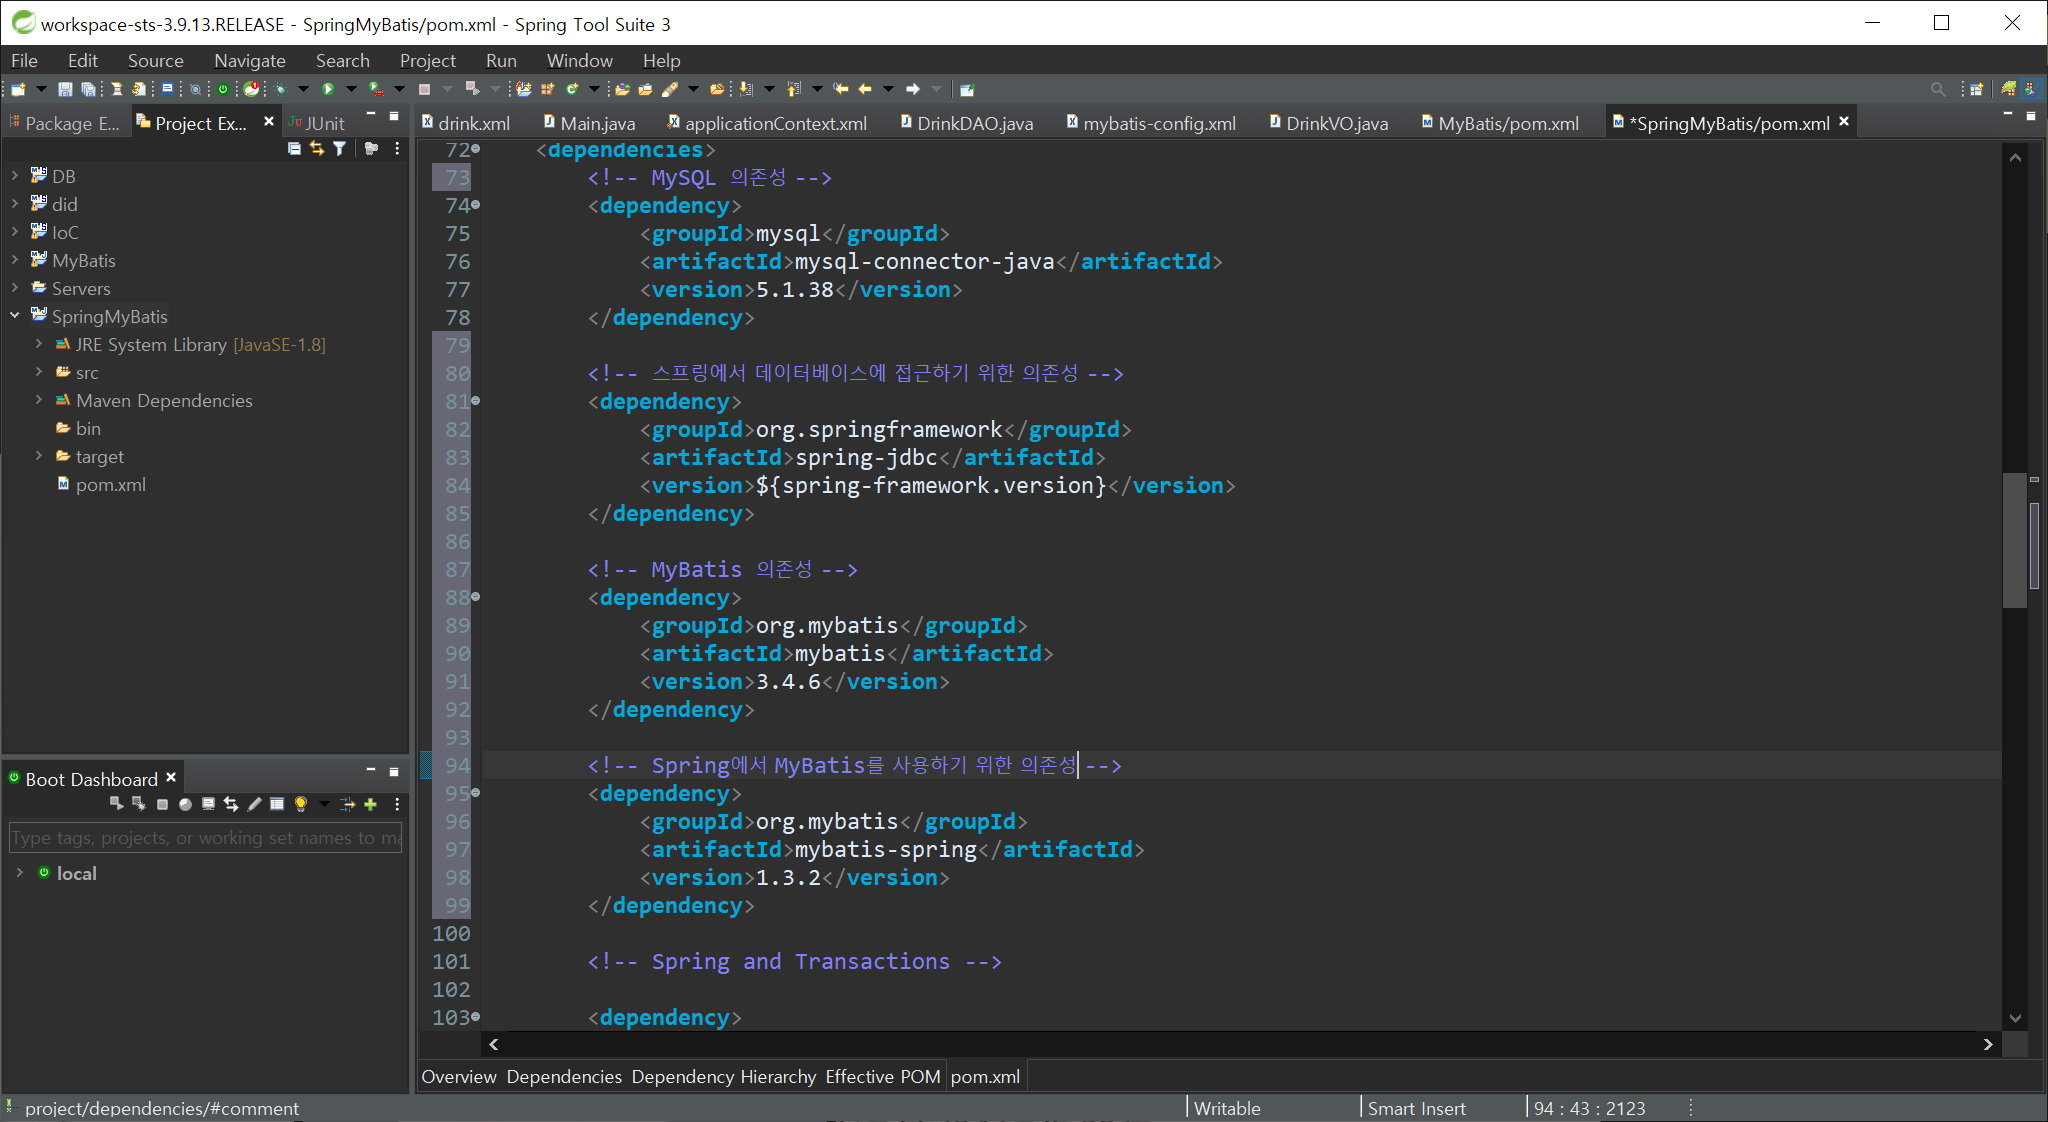Select pom.xml under SpringMyBatis project
Image resolution: width=2048 pixels, height=1122 pixels.
[110, 484]
